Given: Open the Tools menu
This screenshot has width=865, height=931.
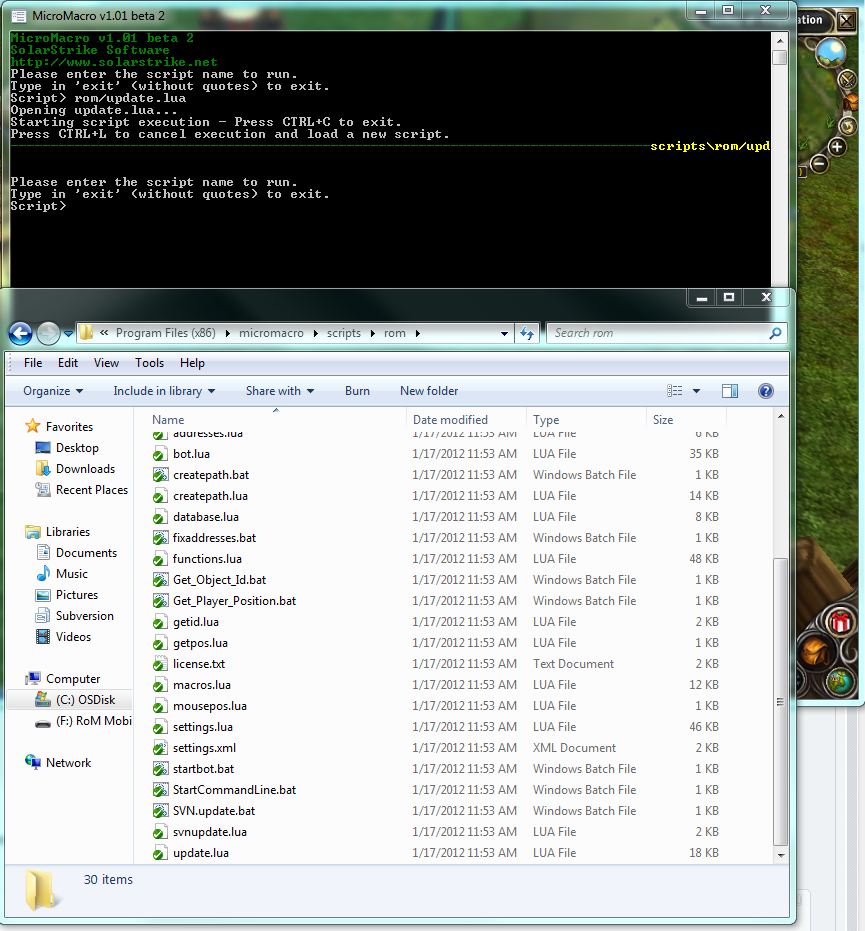Looking at the screenshot, I should pyautogui.click(x=149, y=363).
